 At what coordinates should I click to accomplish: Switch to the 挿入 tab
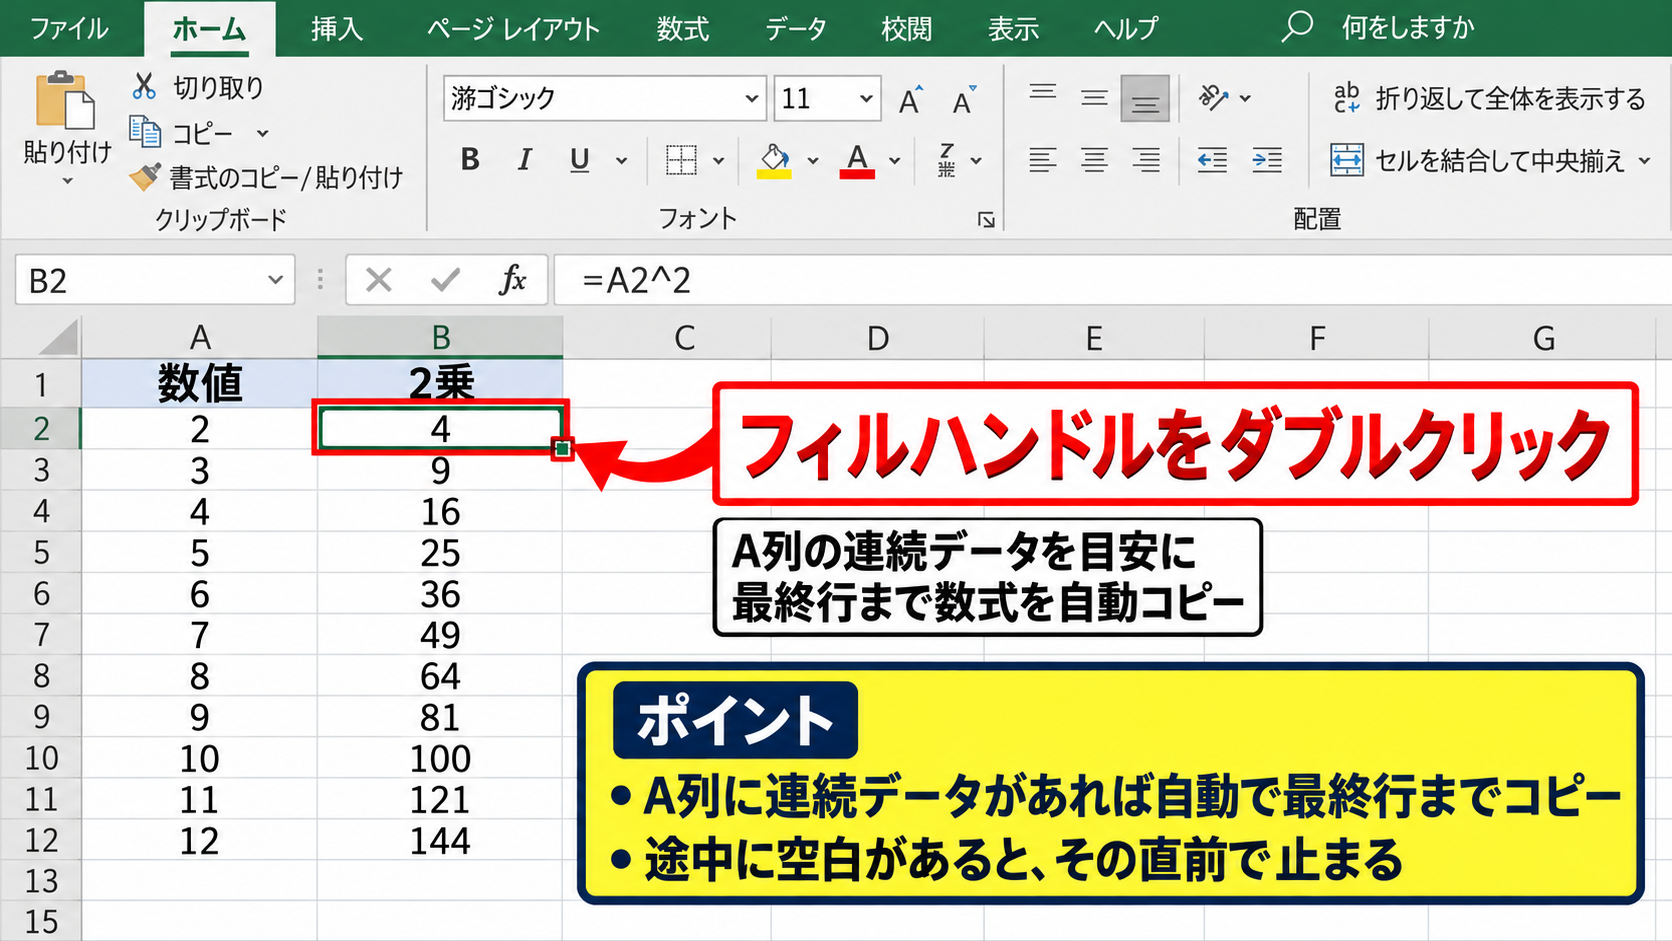[x=336, y=28]
